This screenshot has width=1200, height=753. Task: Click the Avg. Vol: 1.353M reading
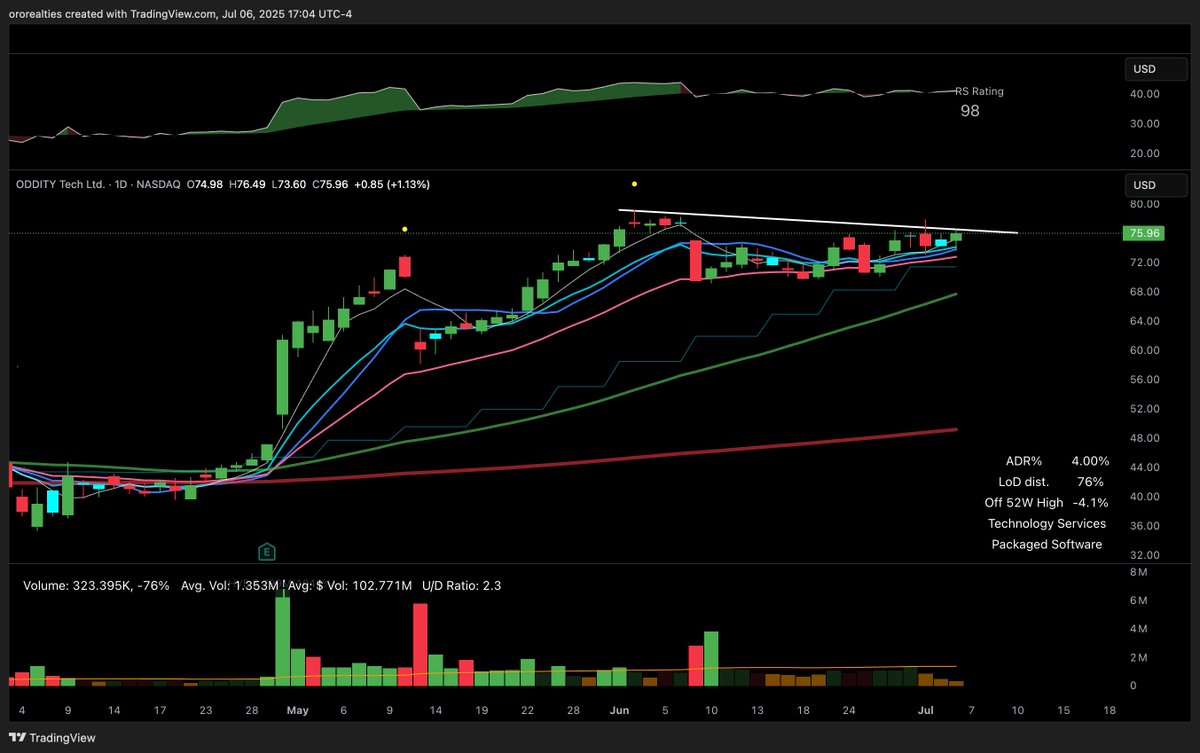(232, 585)
